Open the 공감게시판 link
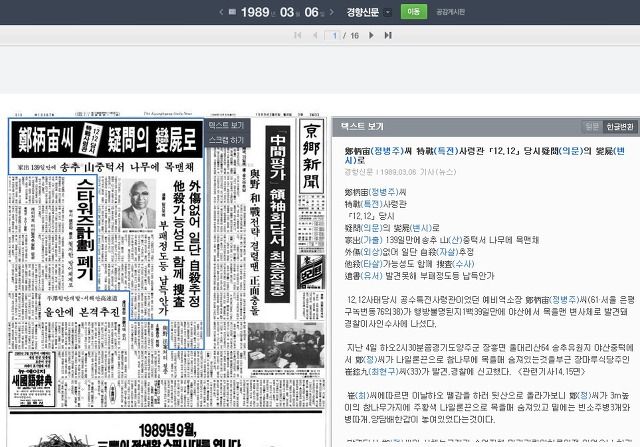The width and height of the screenshot is (640, 447). click(x=450, y=12)
